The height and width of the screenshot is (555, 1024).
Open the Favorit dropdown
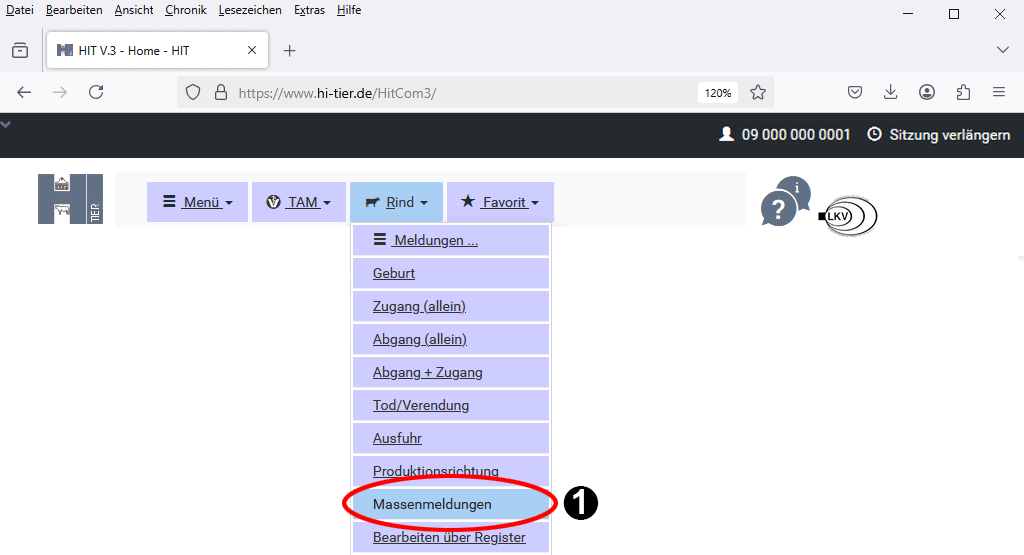500,202
